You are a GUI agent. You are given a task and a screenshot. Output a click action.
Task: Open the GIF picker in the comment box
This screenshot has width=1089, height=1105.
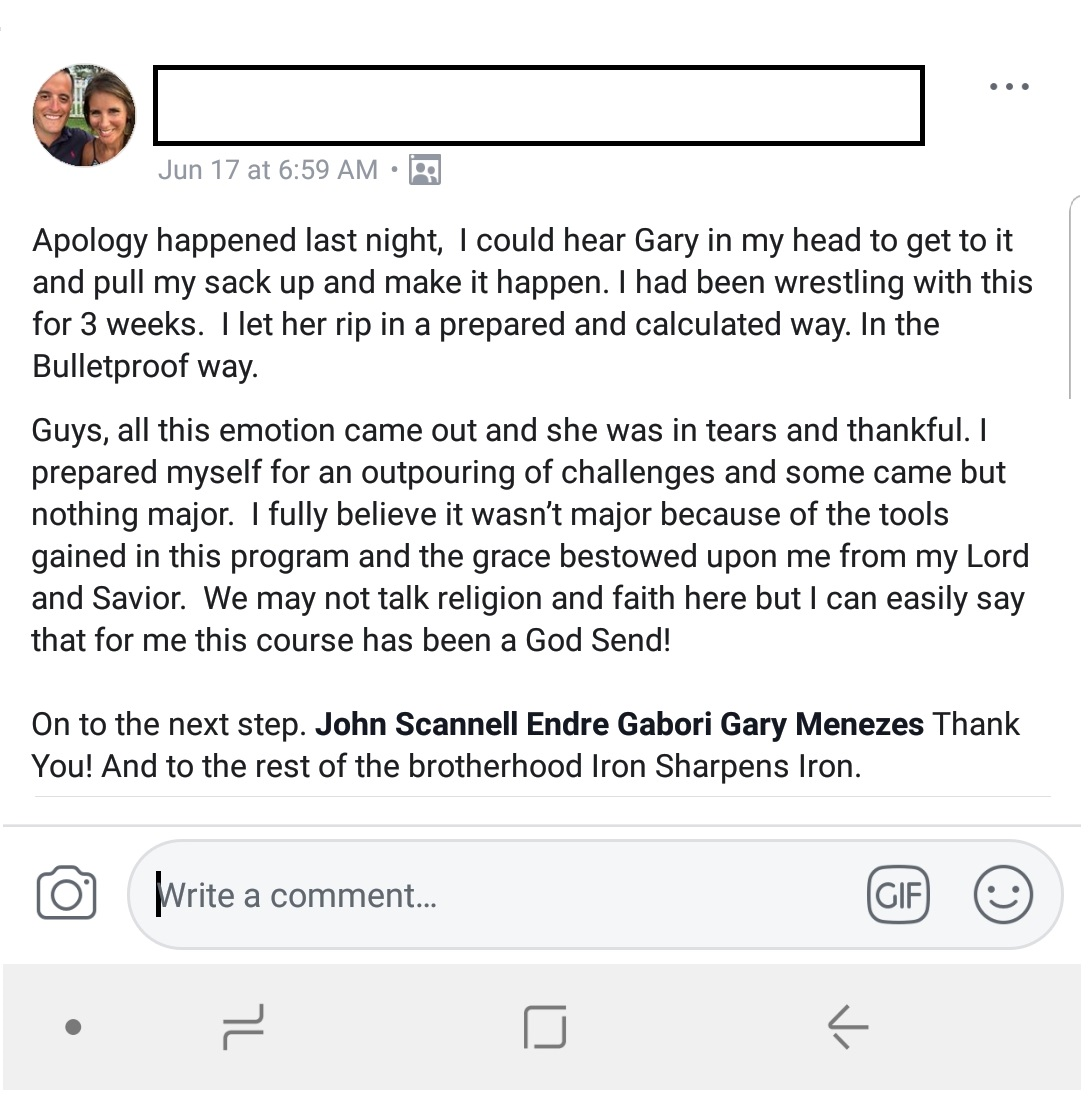click(898, 894)
